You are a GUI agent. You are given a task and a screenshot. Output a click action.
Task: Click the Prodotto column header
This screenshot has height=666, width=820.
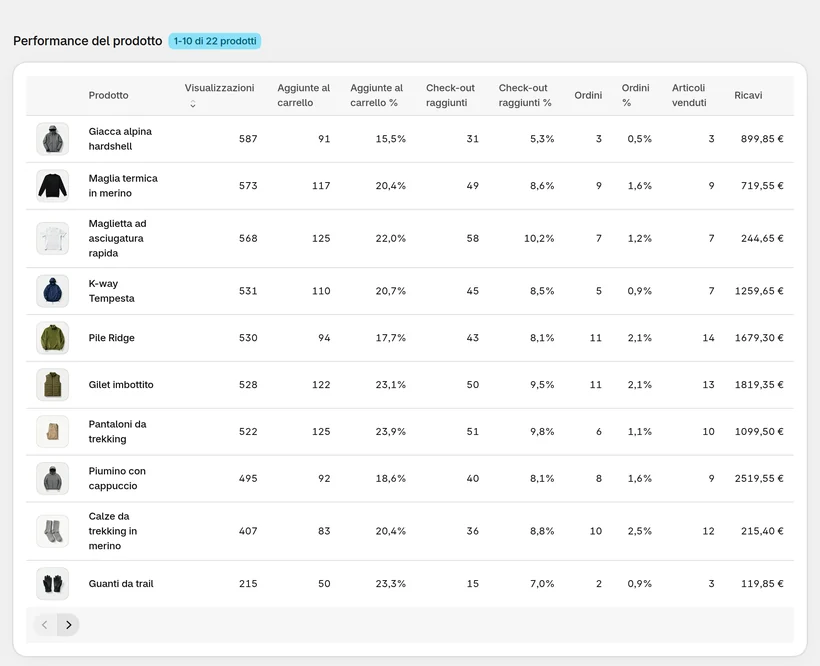tap(108, 95)
